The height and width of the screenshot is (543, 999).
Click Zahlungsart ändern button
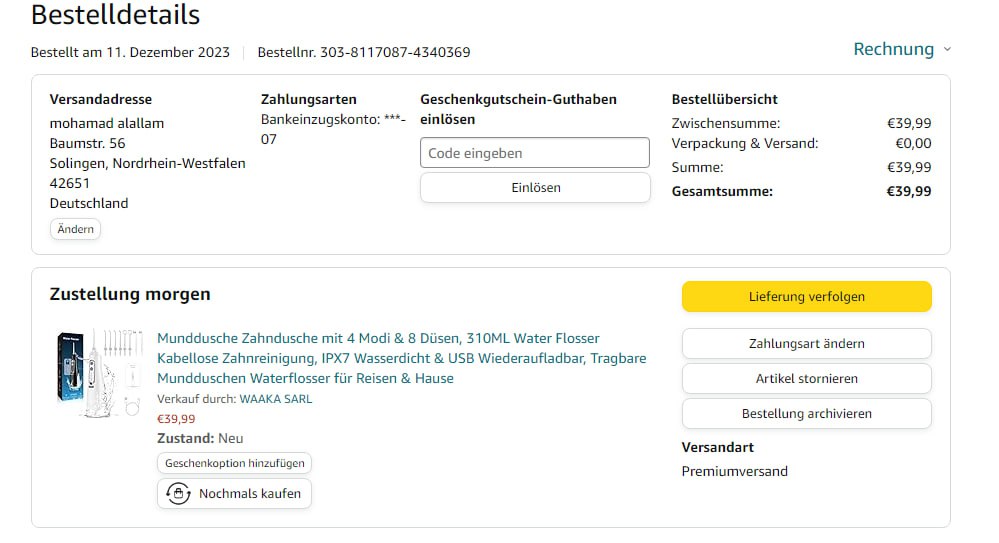click(x=806, y=343)
